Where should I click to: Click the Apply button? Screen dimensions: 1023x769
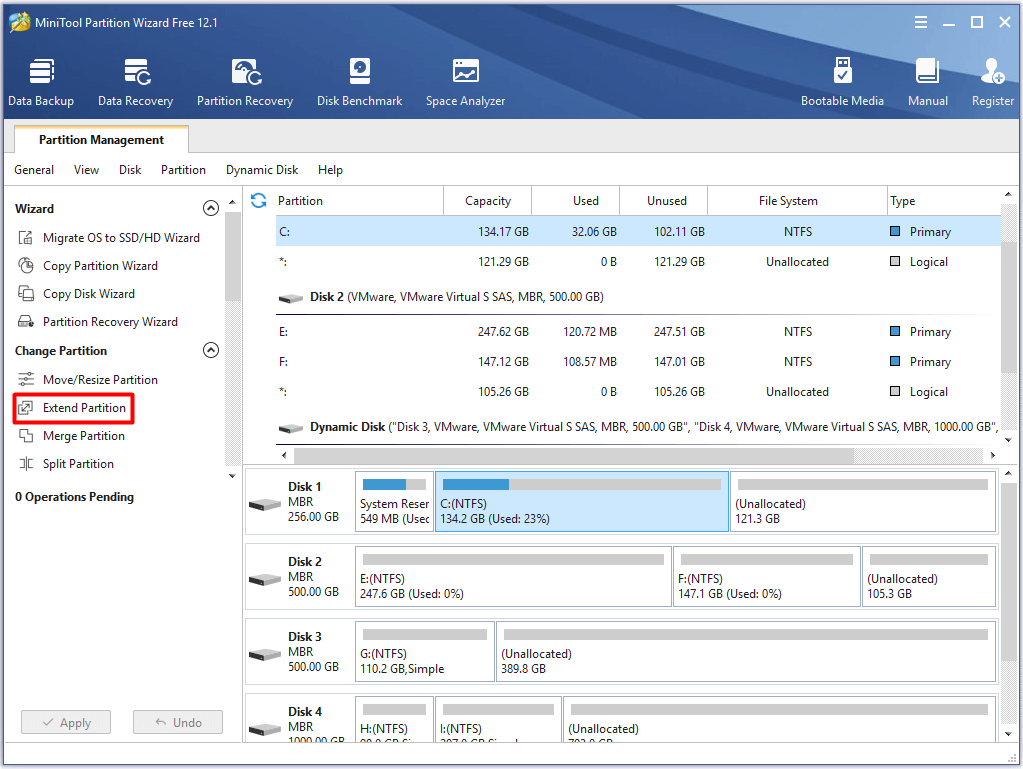tap(66, 722)
